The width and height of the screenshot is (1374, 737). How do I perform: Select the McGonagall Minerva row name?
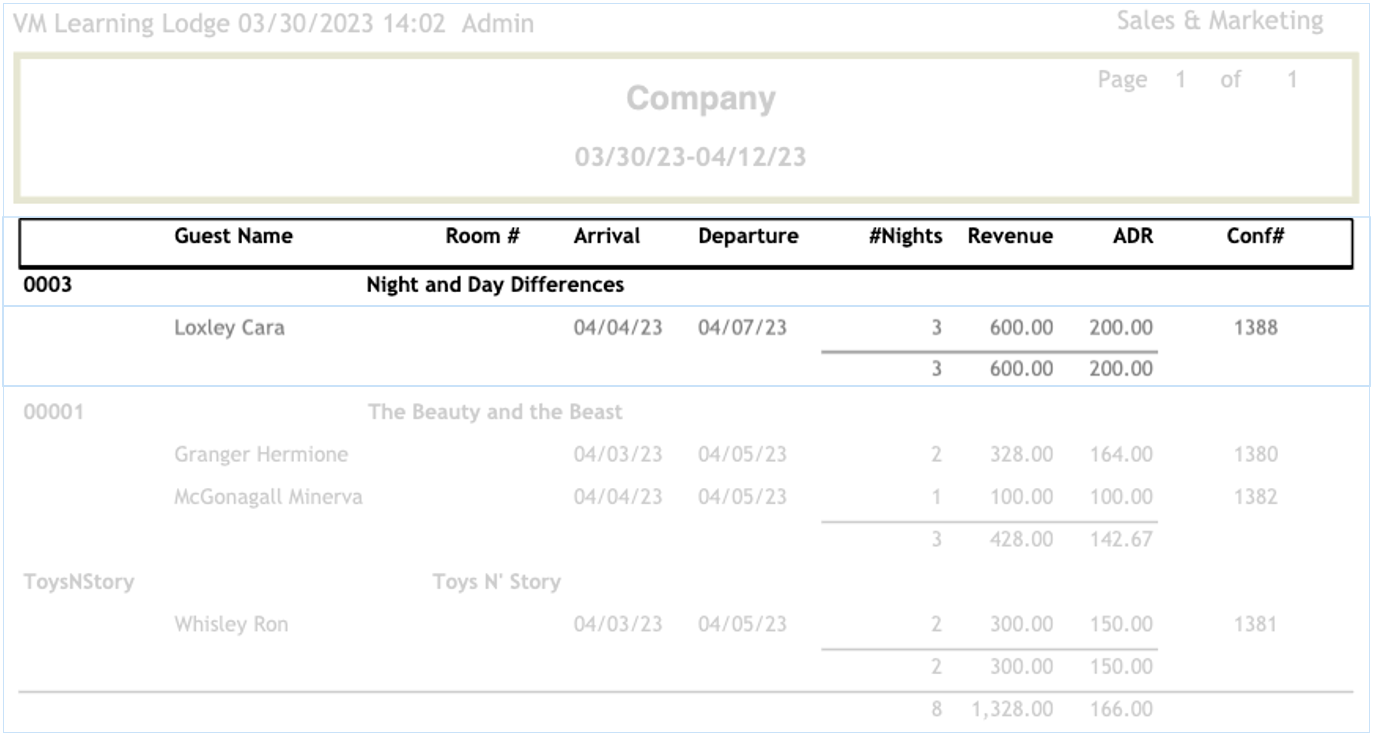(268, 497)
